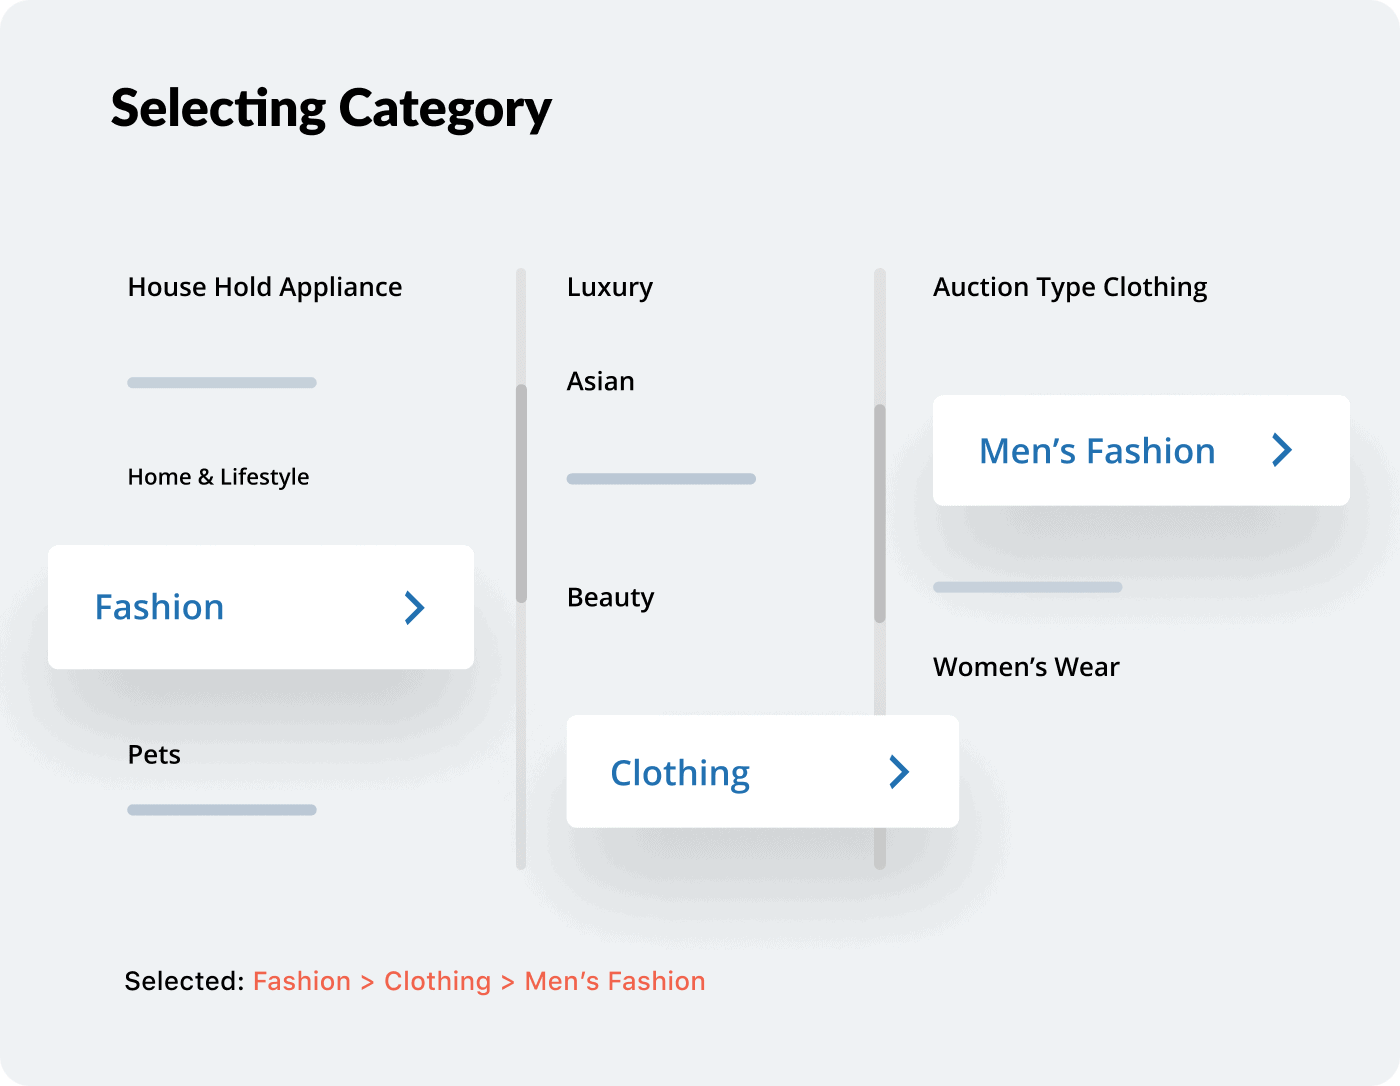The width and height of the screenshot is (1400, 1086).
Task: Select Women's Wear option
Action: (1026, 667)
